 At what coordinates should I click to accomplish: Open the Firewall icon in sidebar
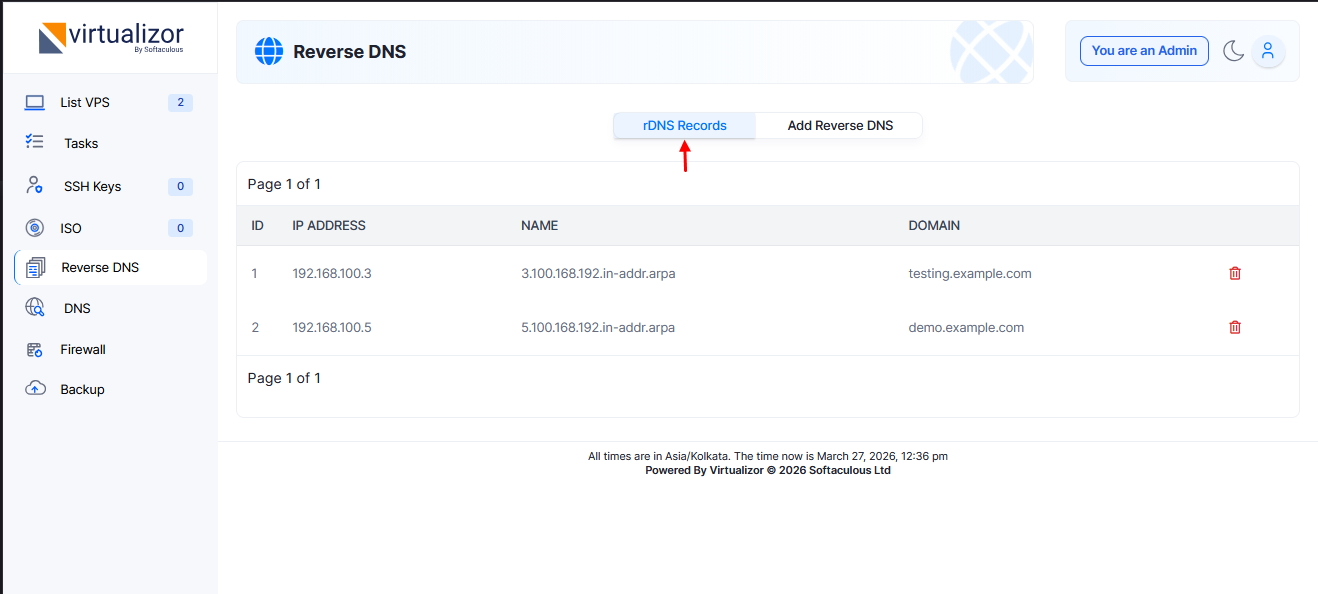35,349
